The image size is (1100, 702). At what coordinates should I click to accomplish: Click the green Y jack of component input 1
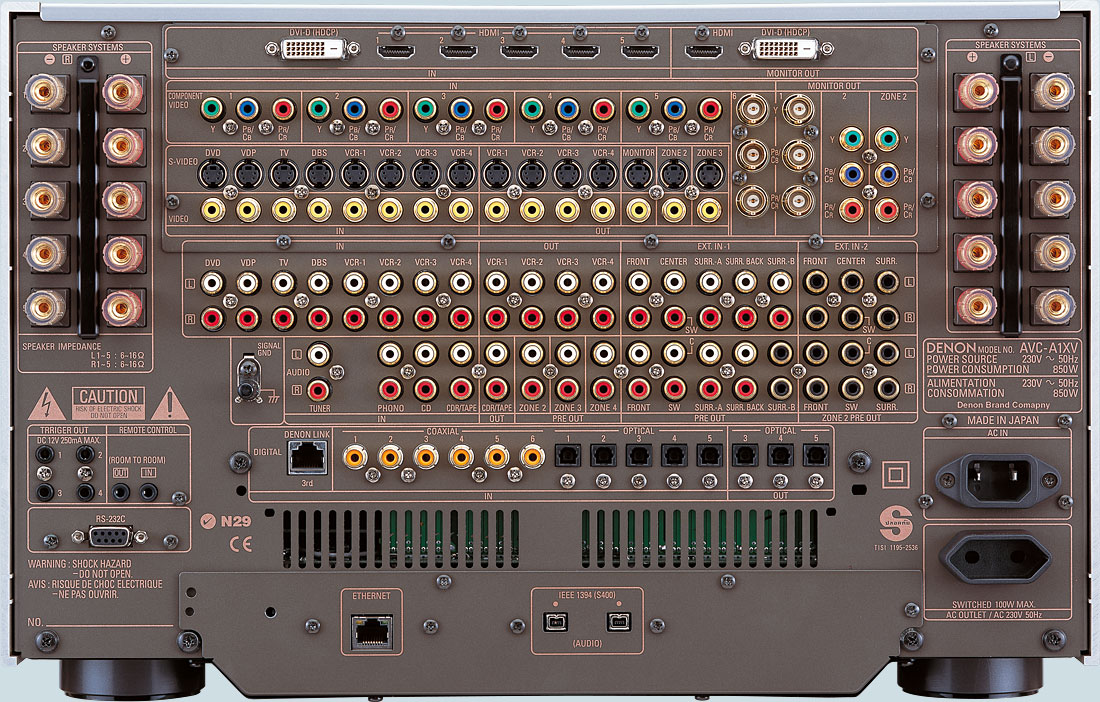click(212, 109)
